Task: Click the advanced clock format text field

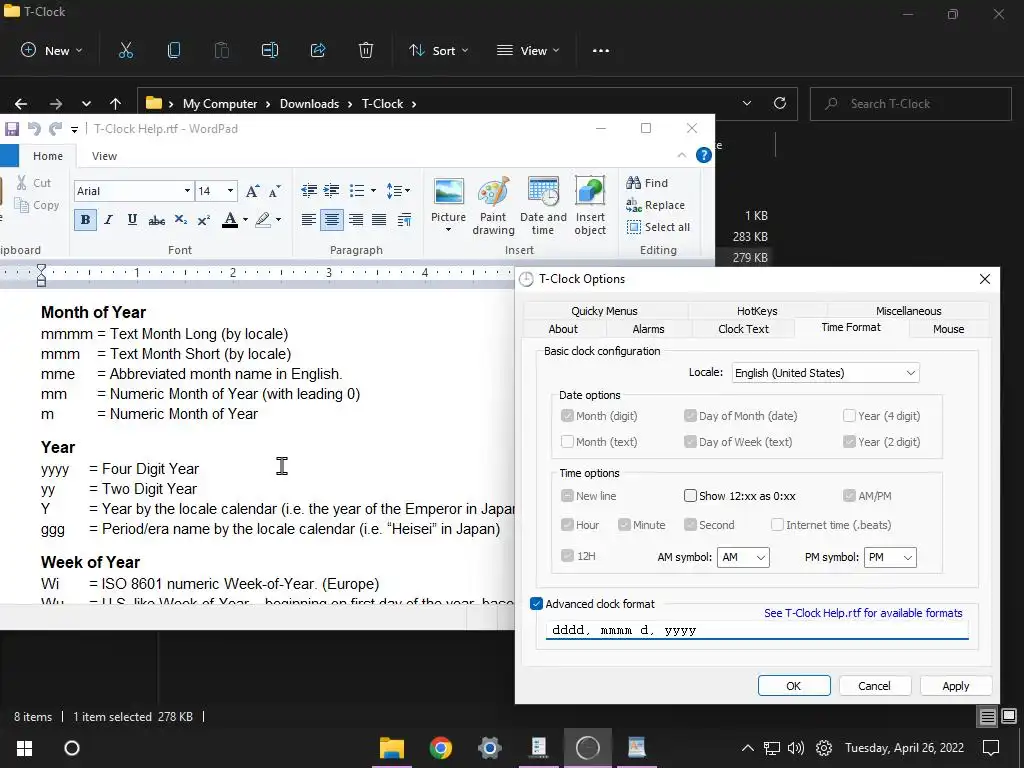Action: point(757,630)
